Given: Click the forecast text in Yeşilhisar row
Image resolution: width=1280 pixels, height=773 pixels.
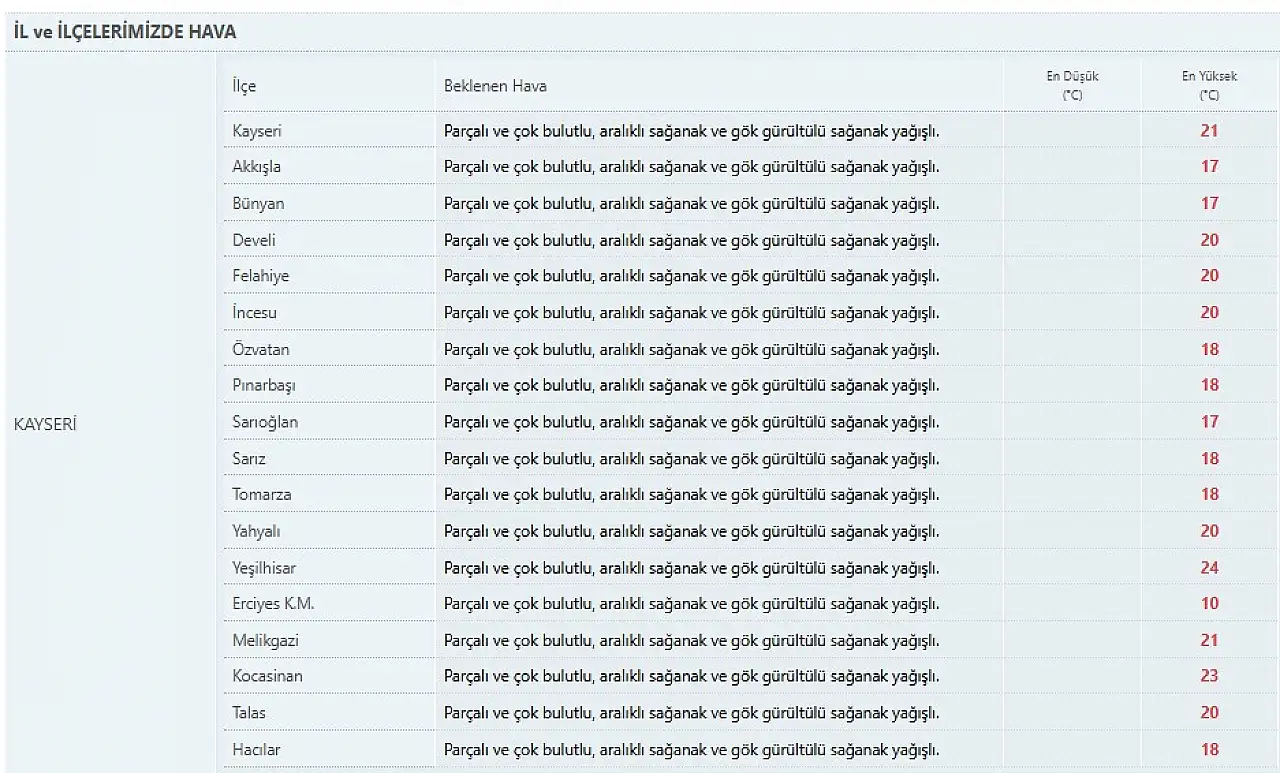Looking at the screenshot, I should coord(692,568).
